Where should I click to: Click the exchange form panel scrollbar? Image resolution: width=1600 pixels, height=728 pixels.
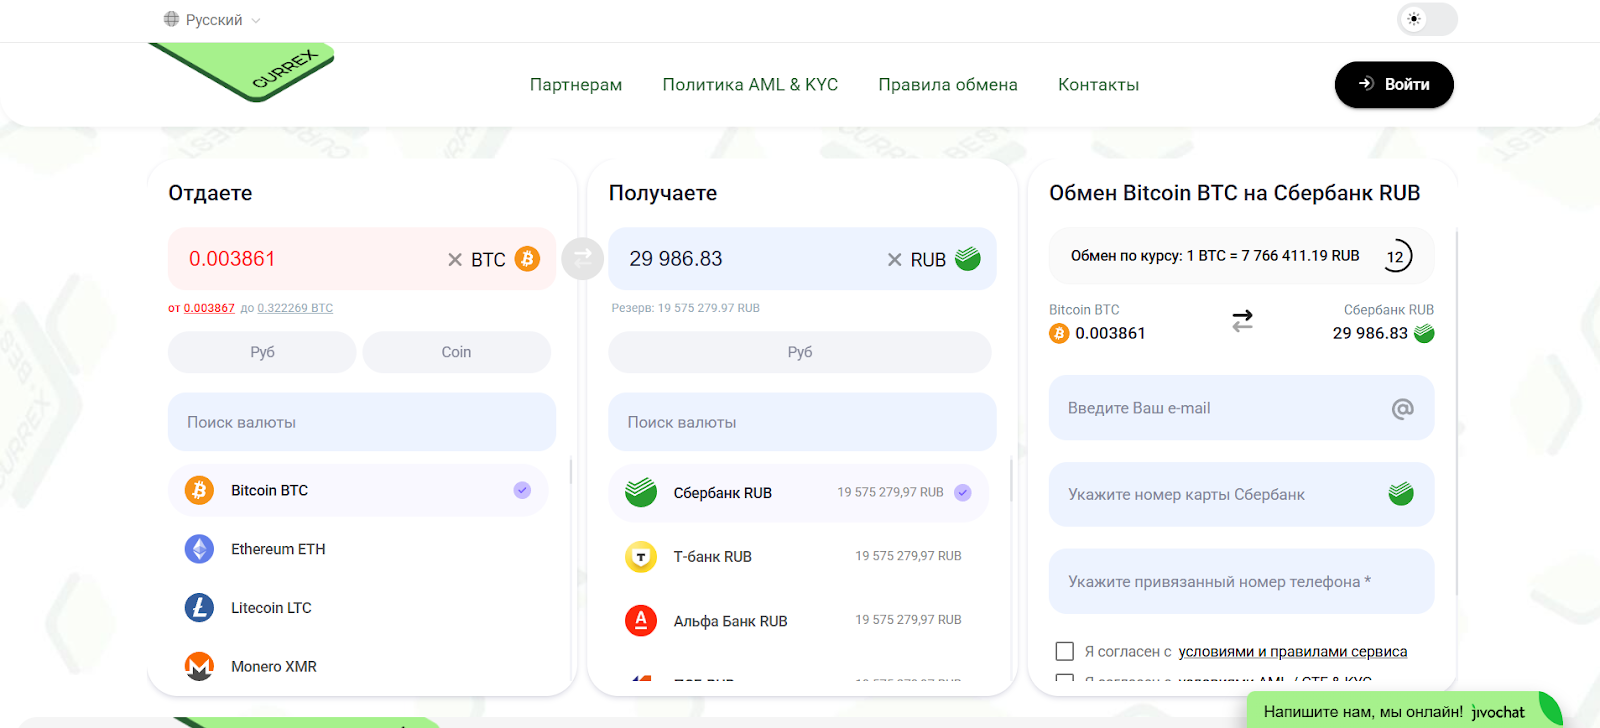point(1457,412)
